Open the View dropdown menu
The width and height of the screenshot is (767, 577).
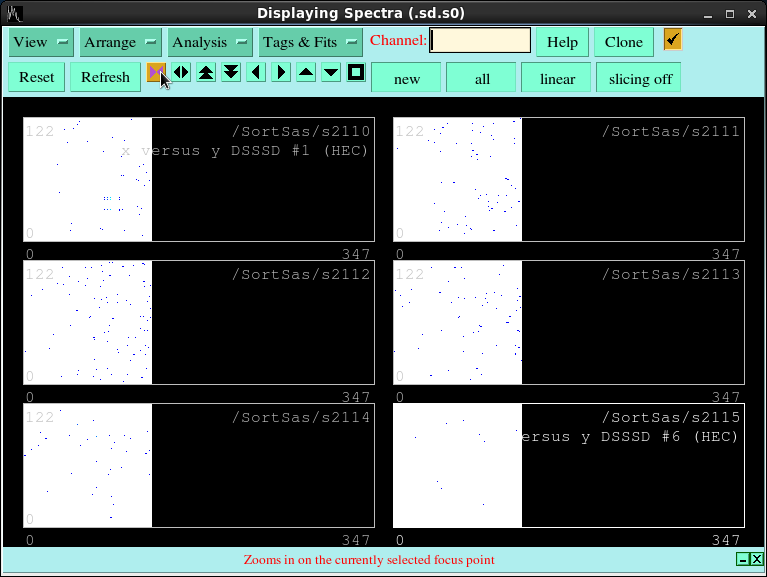pos(41,42)
